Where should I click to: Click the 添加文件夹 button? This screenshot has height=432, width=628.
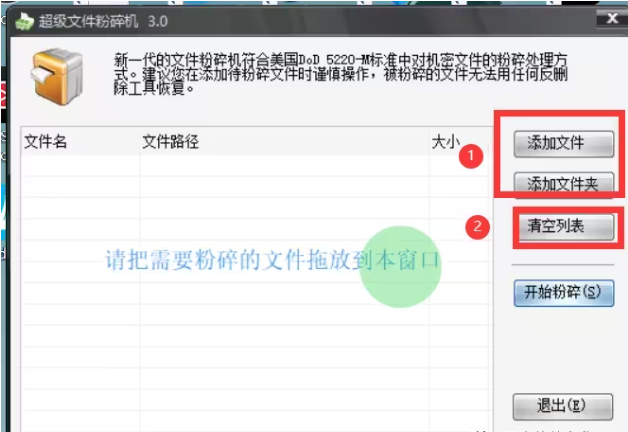pyautogui.click(x=564, y=185)
